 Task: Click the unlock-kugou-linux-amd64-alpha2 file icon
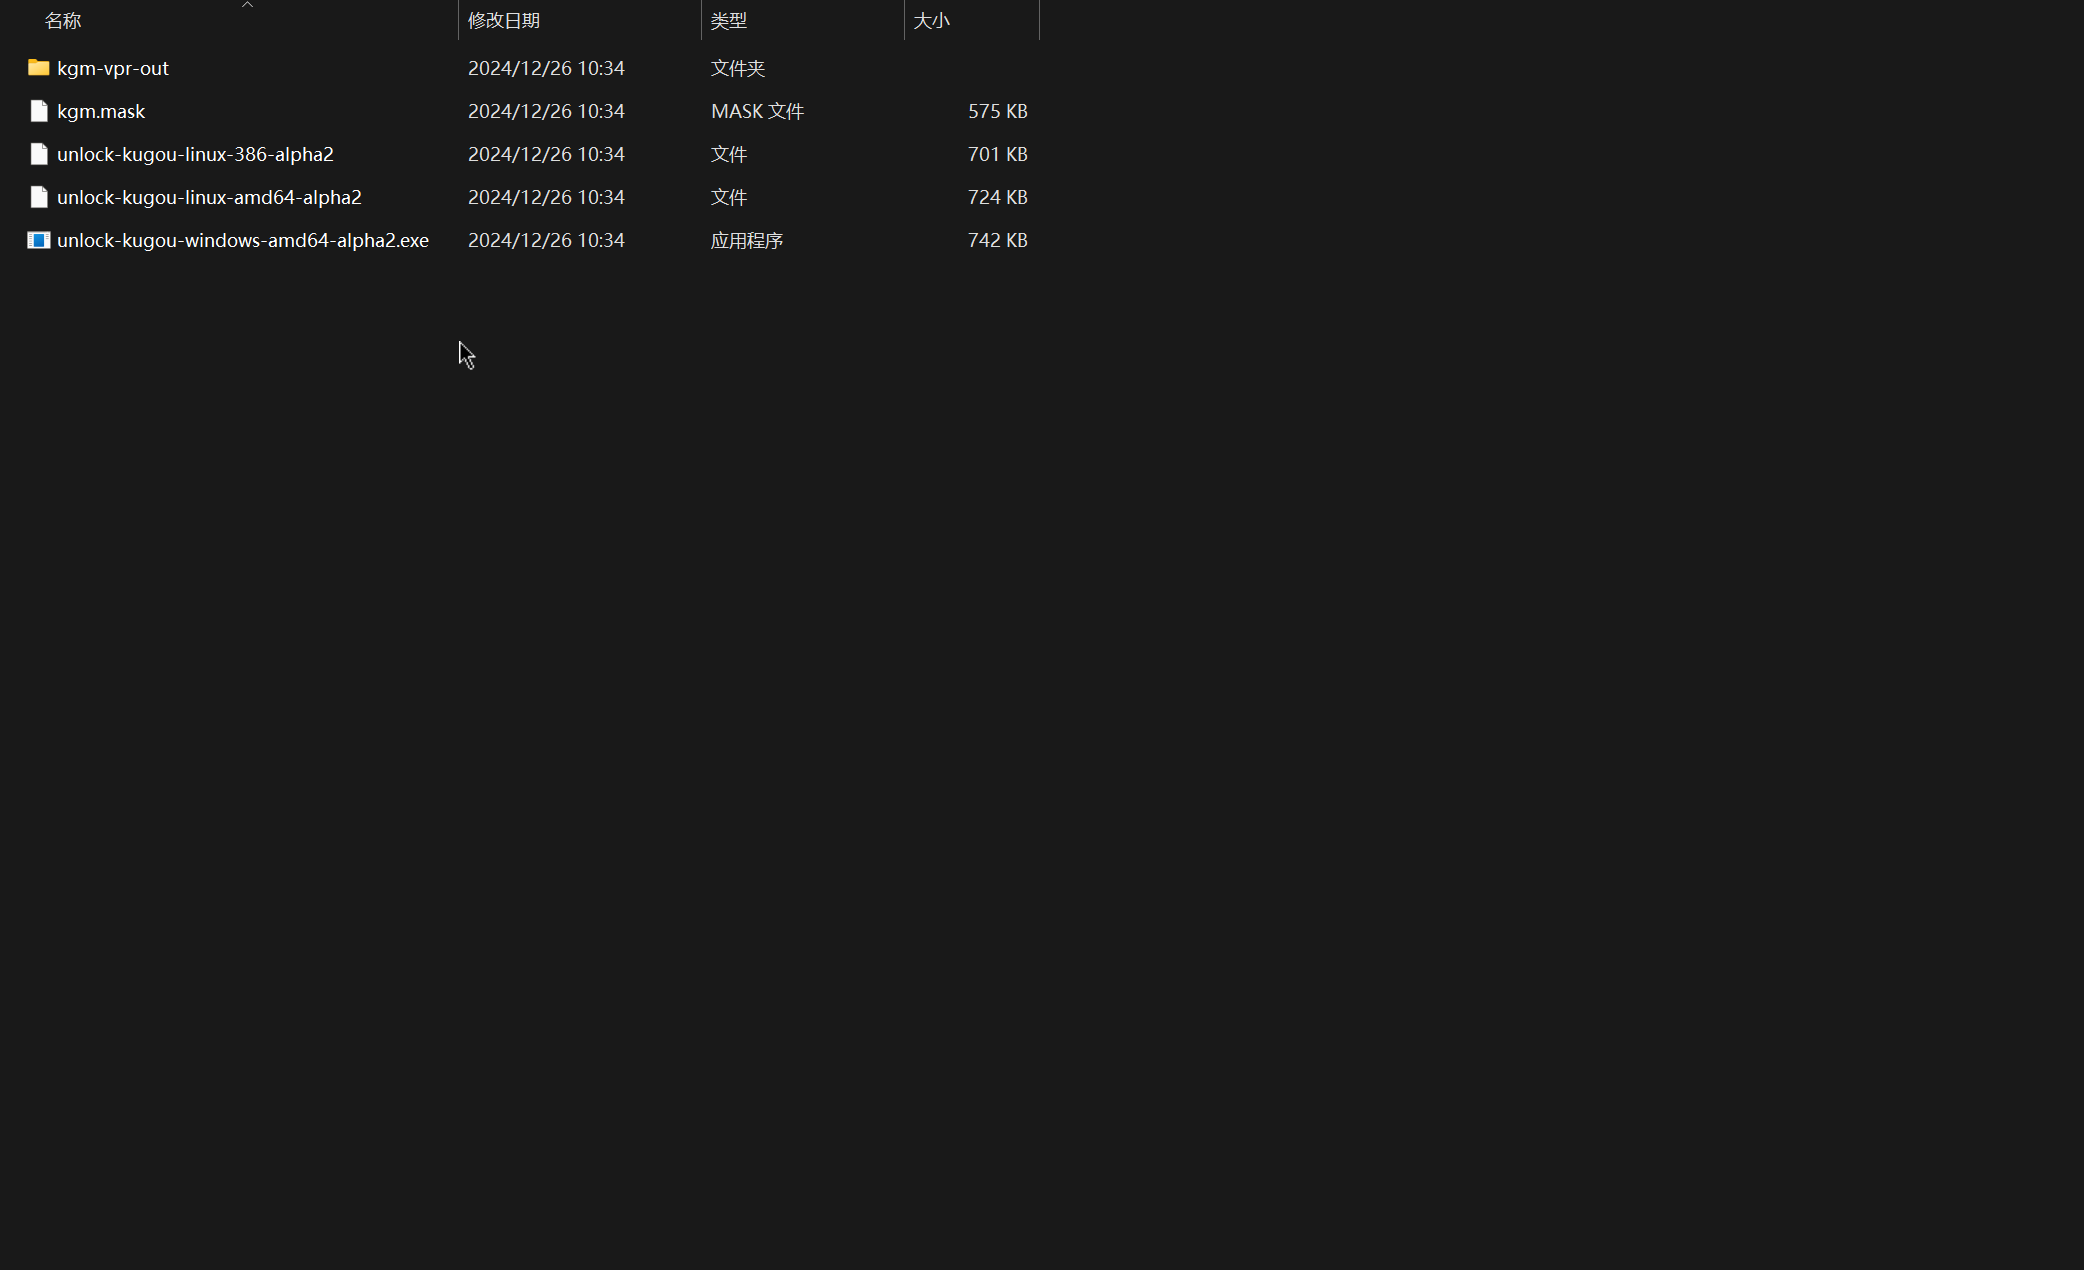tap(38, 197)
